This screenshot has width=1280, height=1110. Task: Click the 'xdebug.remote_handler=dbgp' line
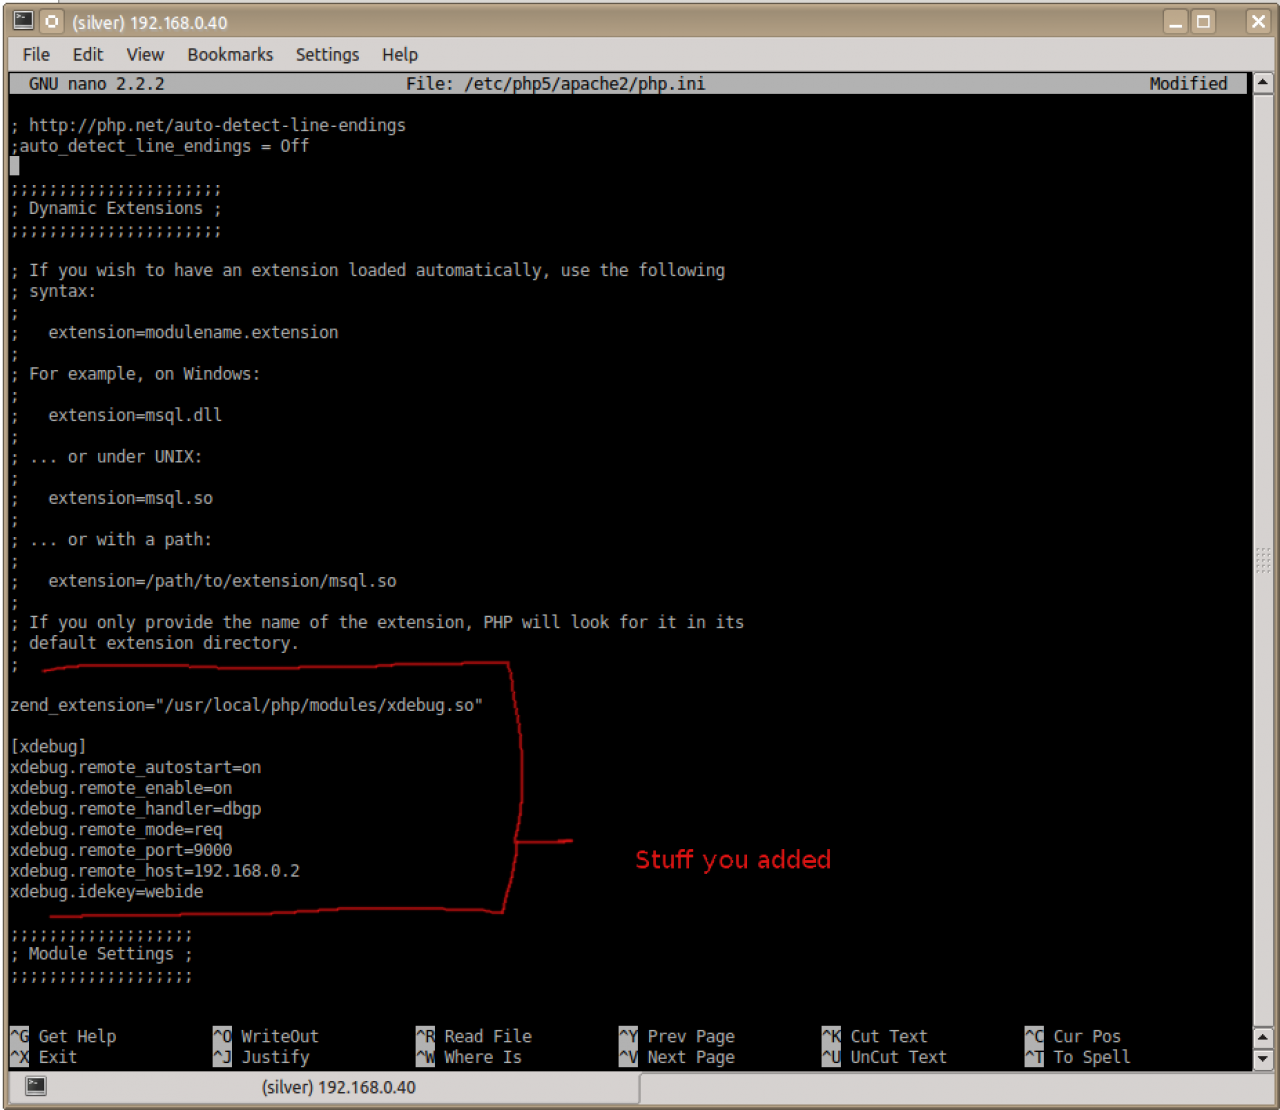click(x=136, y=809)
